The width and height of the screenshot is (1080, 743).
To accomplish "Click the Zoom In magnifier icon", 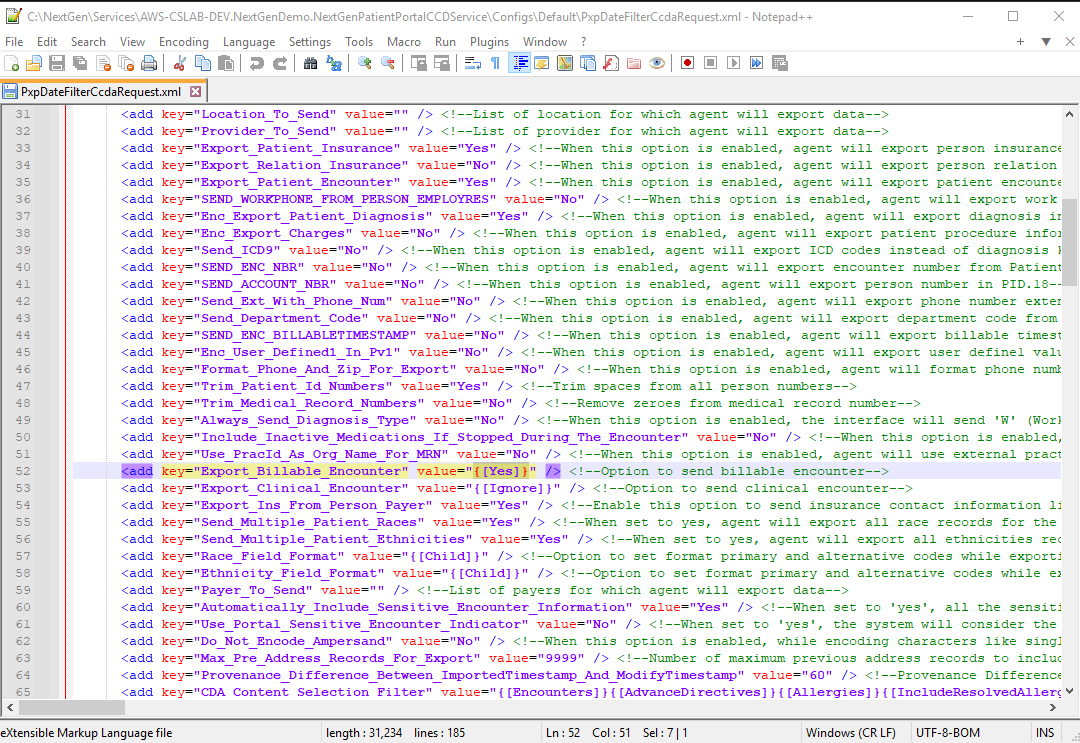I will point(364,63).
